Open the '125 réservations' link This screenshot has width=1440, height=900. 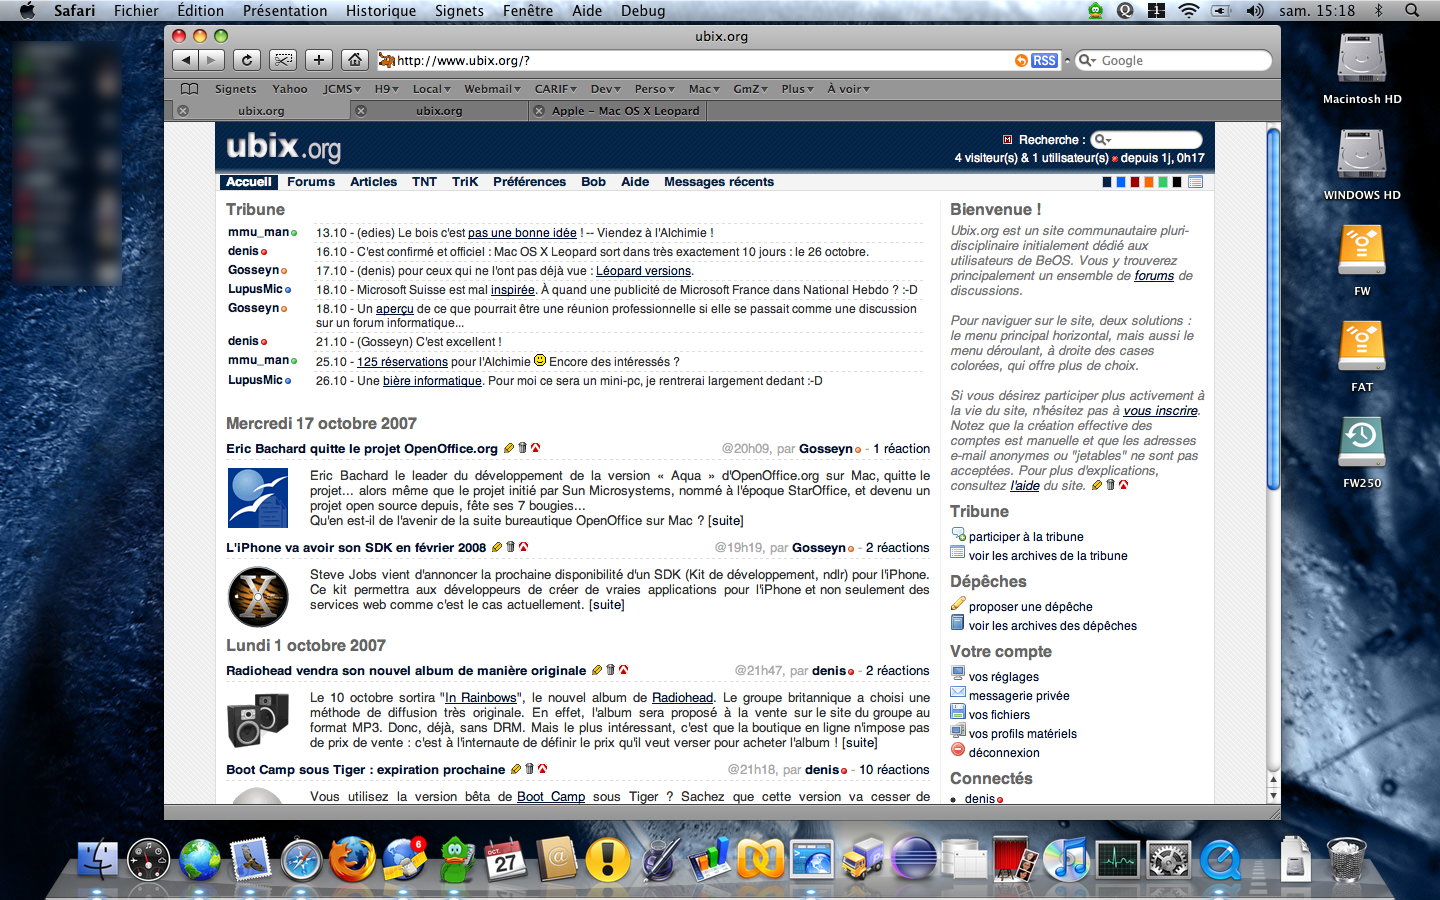click(402, 362)
